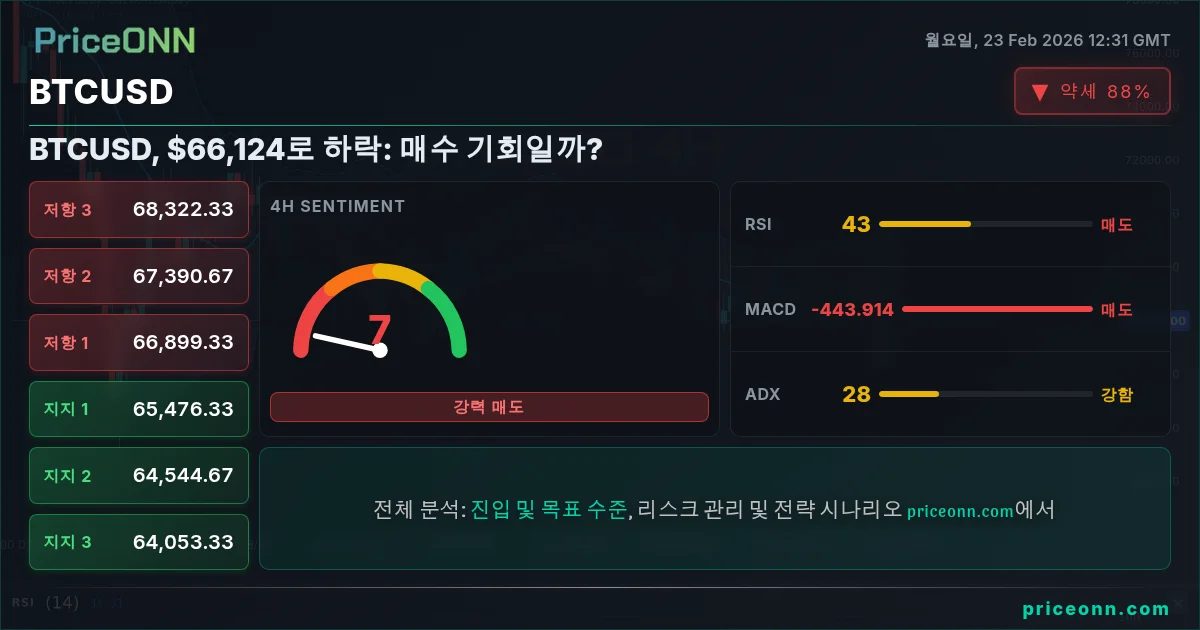Image resolution: width=1200 pixels, height=630 pixels.
Task: Click the MACD red progress bar
Action: point(998,309)
